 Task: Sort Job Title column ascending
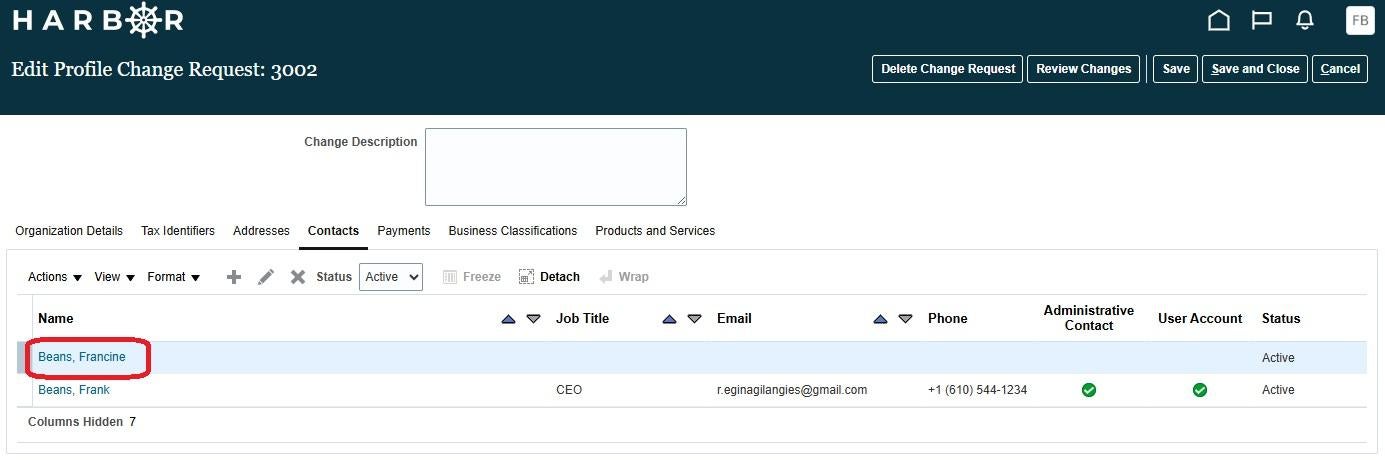[x=669, y=319]
